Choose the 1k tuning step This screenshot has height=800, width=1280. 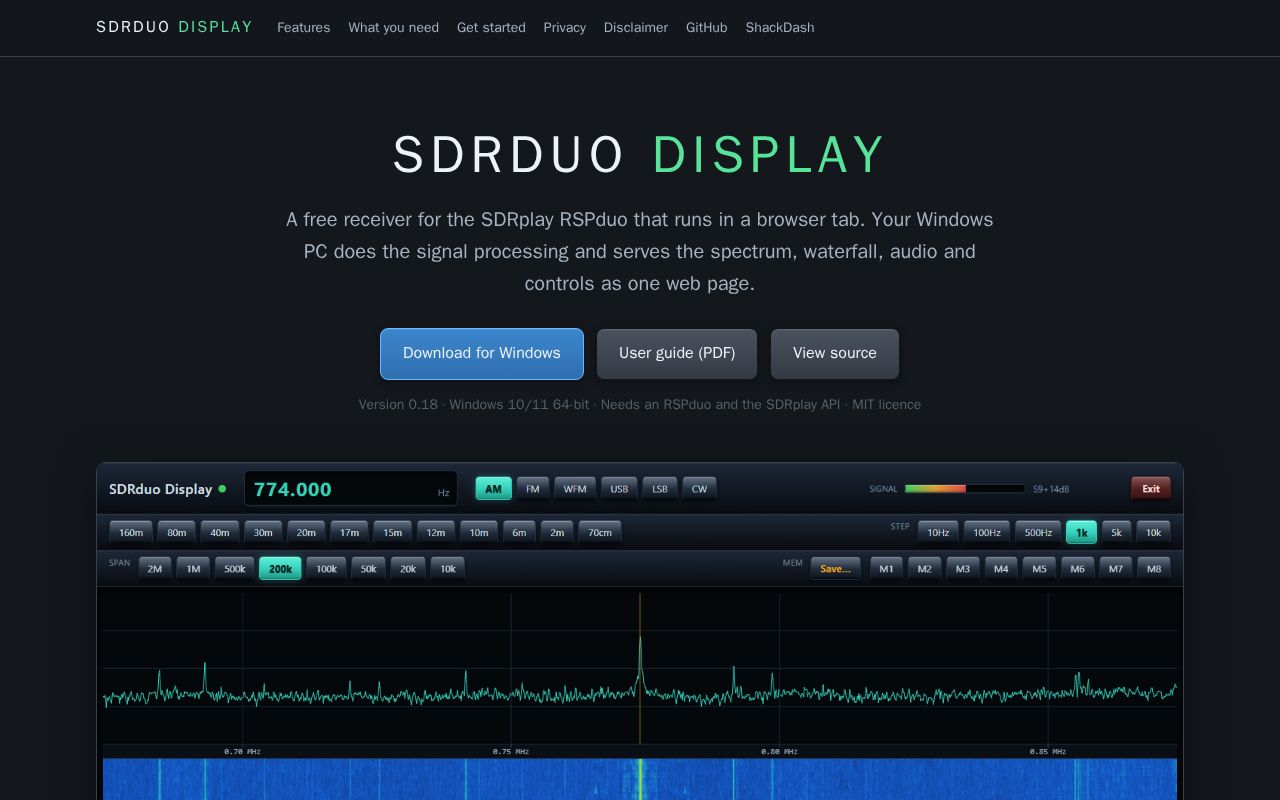1081,532
